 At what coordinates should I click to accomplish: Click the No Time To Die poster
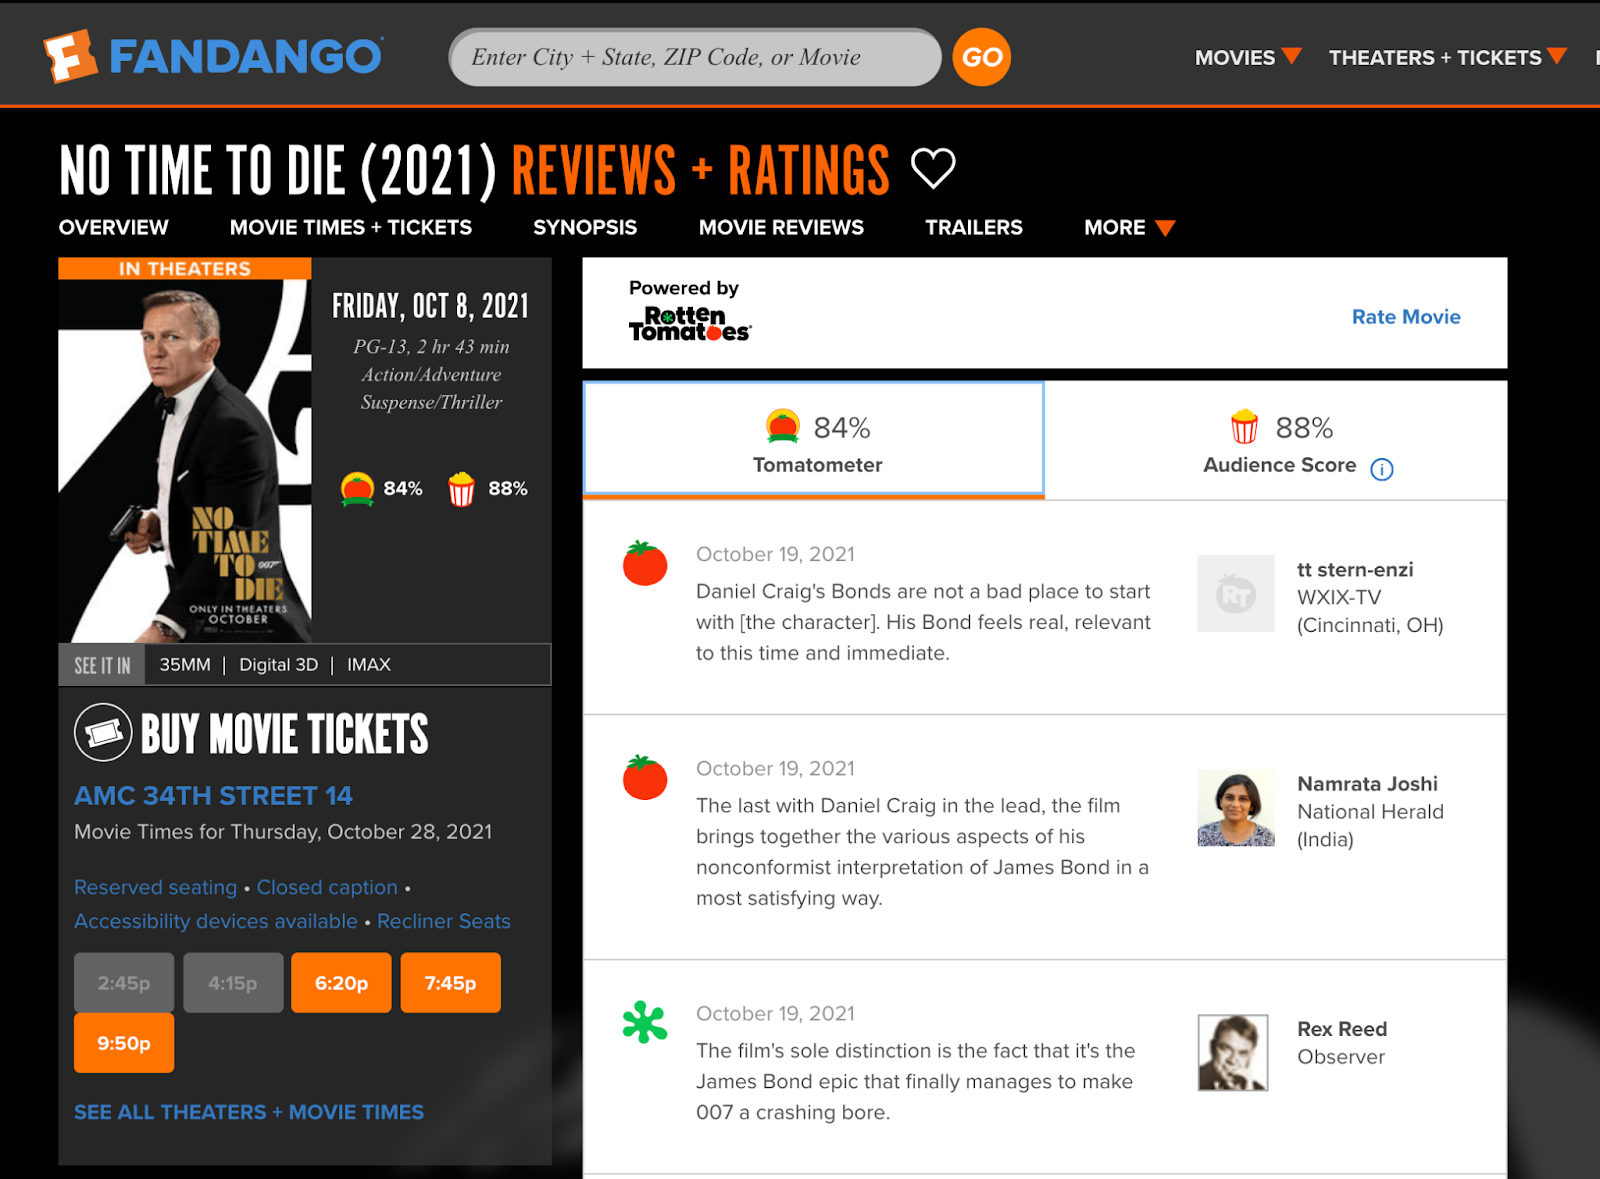[185, 461]
